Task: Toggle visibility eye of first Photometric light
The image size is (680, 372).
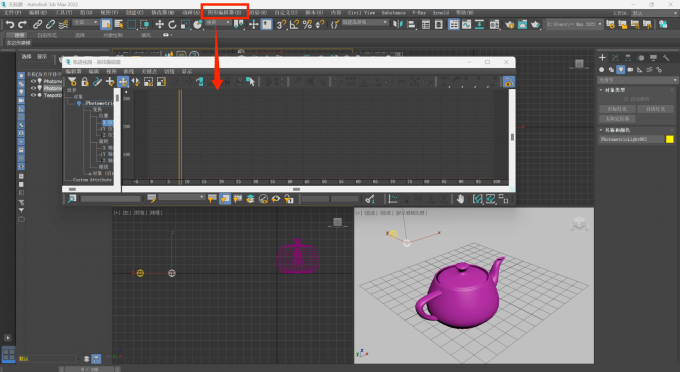Action: pos(33,81)
